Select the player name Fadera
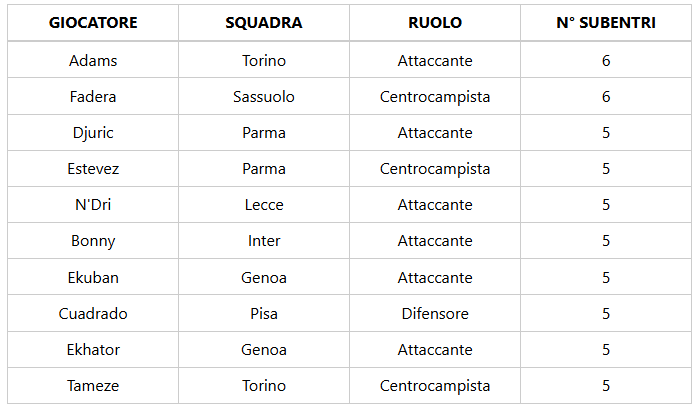This screenshot has height=414, width=698. (x=93, y=97)
